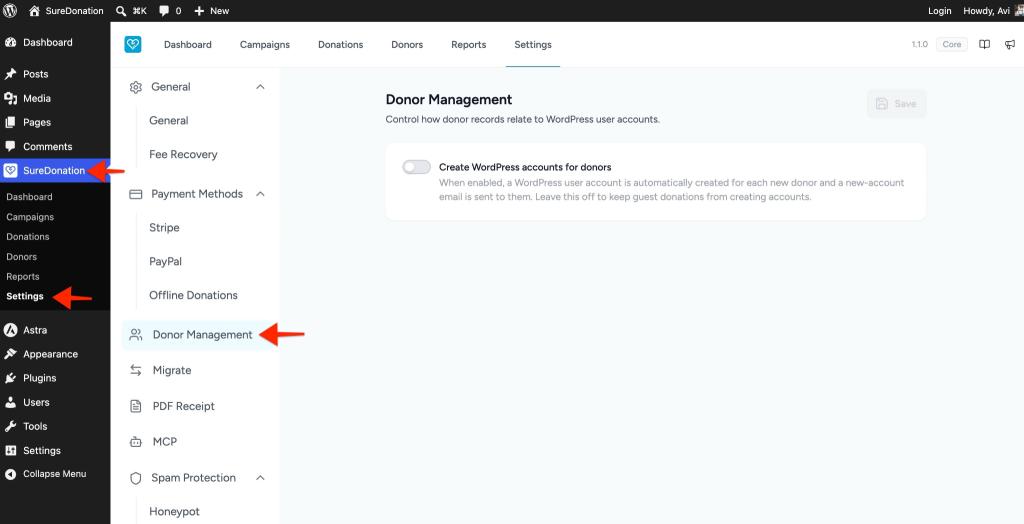Click the Save button

pos(897,104)
